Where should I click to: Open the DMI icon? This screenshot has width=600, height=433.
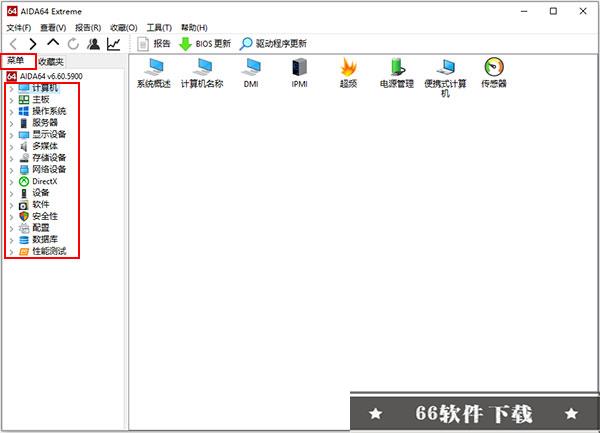coord(251,73)
